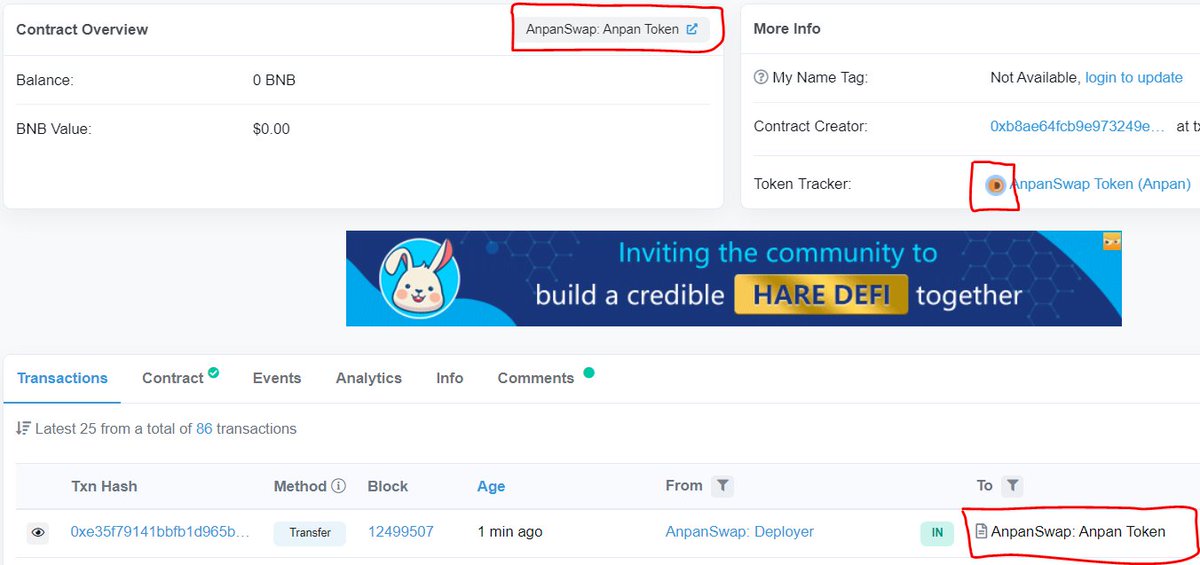Click the 'More Info' heading
Viewport: 1200px width, 565px height.
(787, 29)
